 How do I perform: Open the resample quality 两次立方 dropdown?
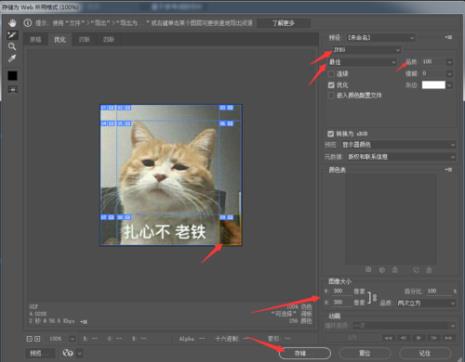click(x=425, y=303)
